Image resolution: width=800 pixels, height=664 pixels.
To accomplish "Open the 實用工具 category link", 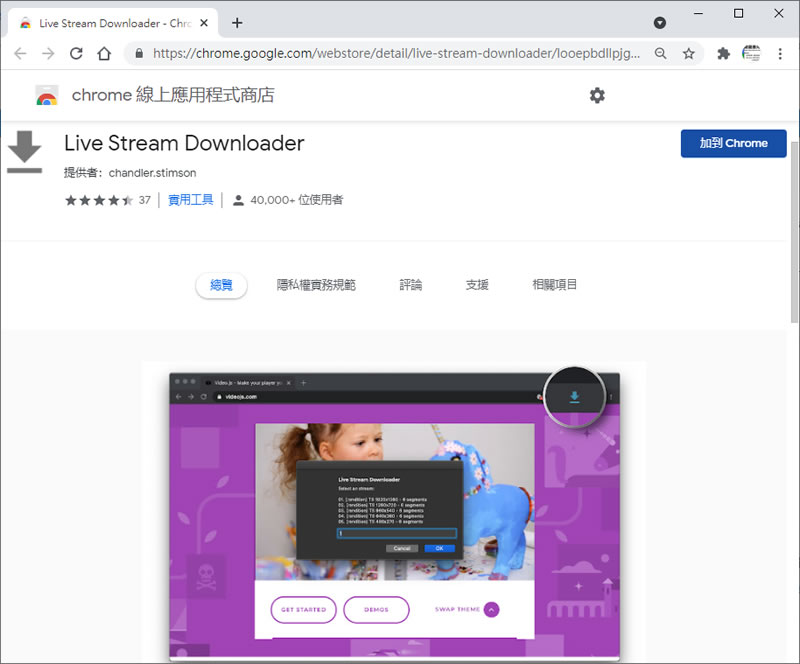I will coord(190,200).
